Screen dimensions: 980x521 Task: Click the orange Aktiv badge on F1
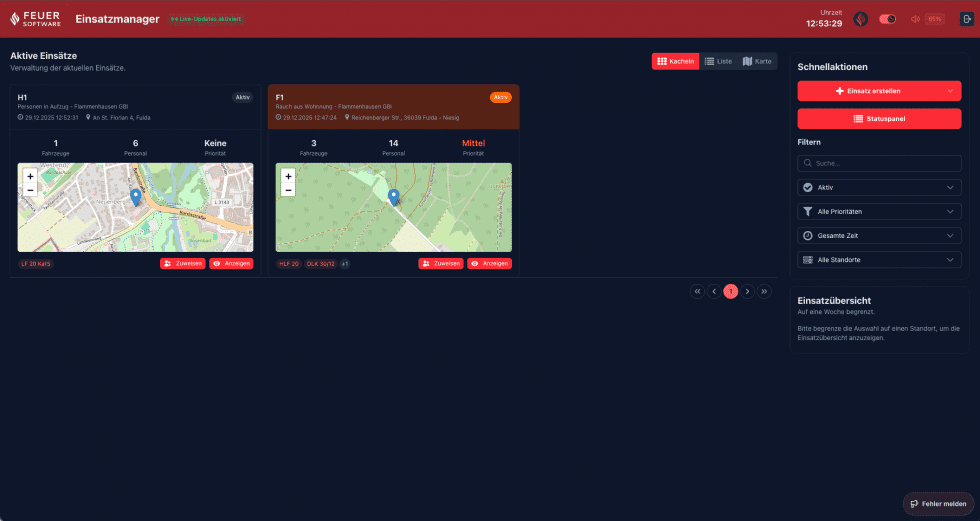[x=501, y=97]
